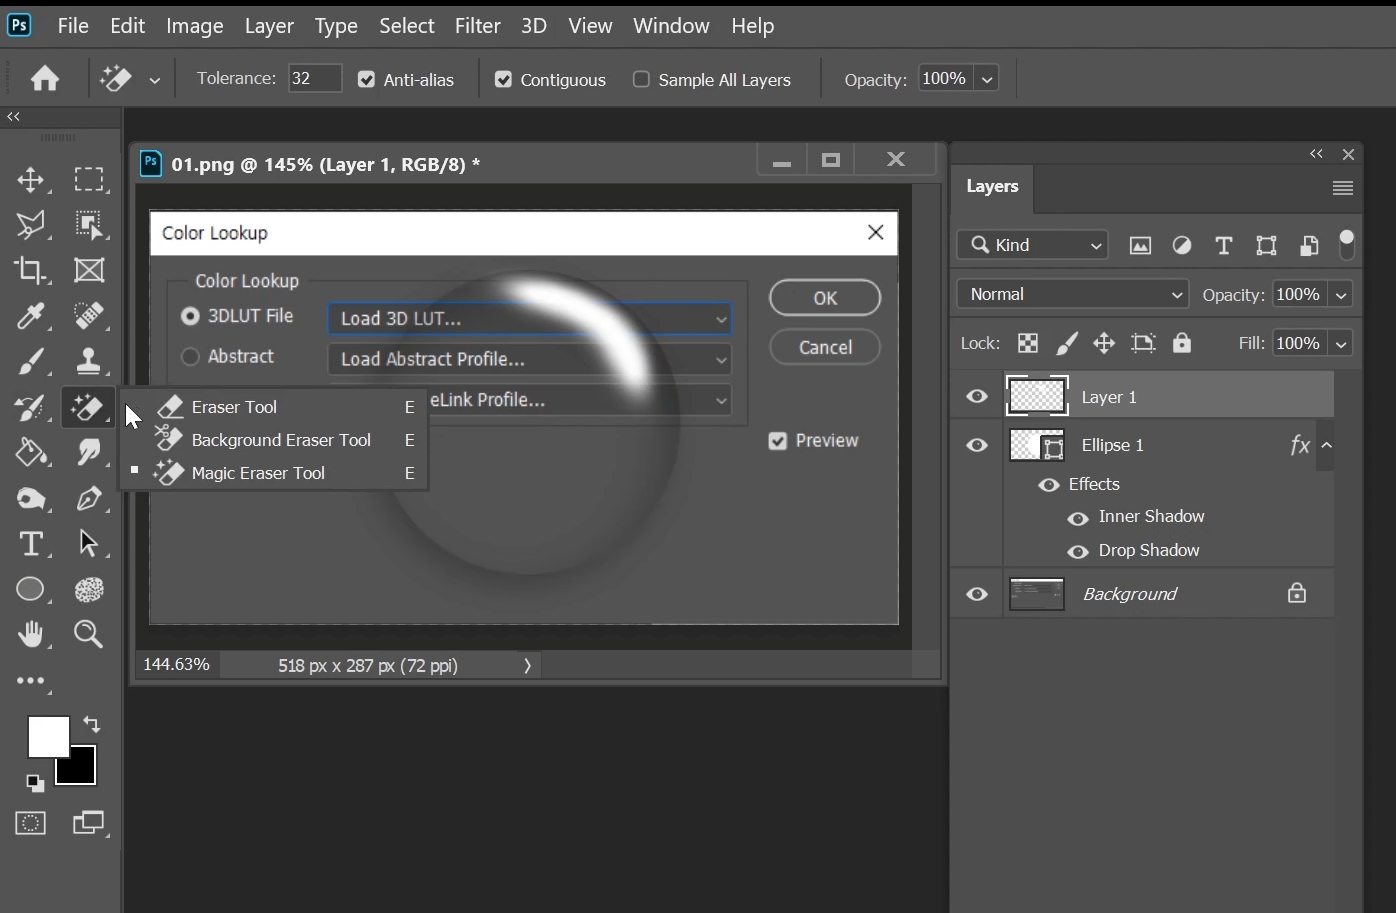Open the tool preset picker arrow
This screenshot has height=913, width=1396.
coord(154,80)
